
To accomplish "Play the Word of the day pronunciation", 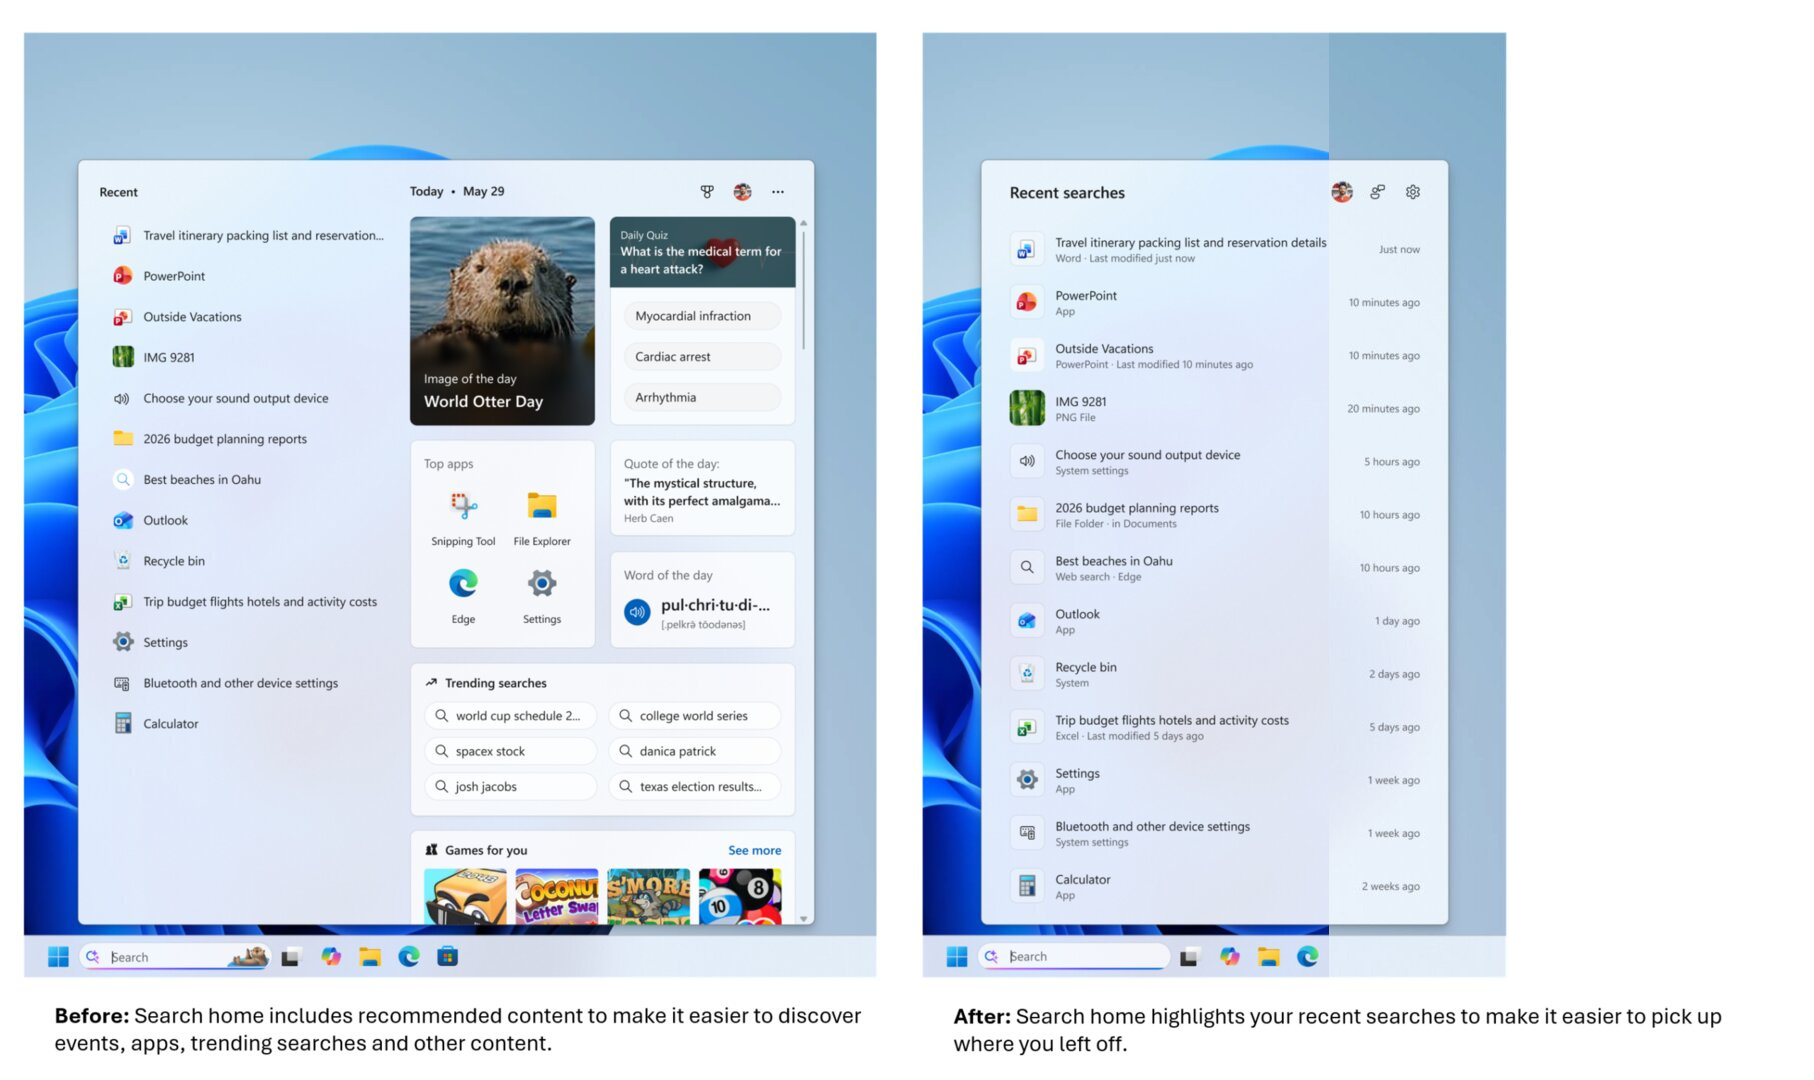I will (637, 611).
